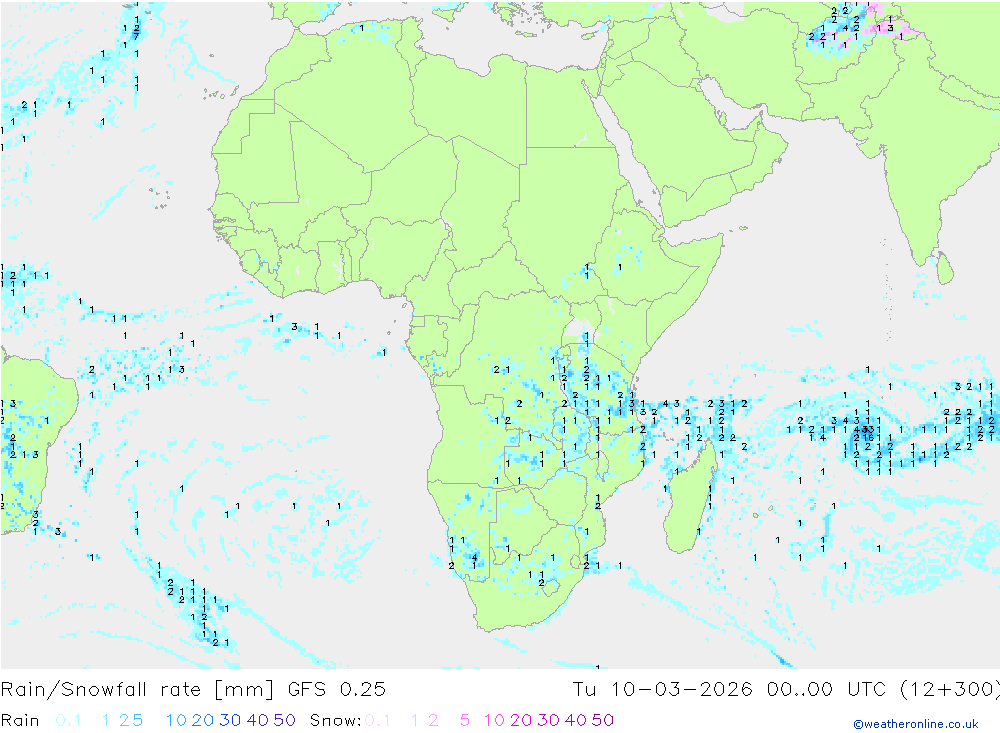Select Snow legend value 0.1
Image resolution: width=1000 pixels, height=733 pixels.
click(x=377, y=720)
